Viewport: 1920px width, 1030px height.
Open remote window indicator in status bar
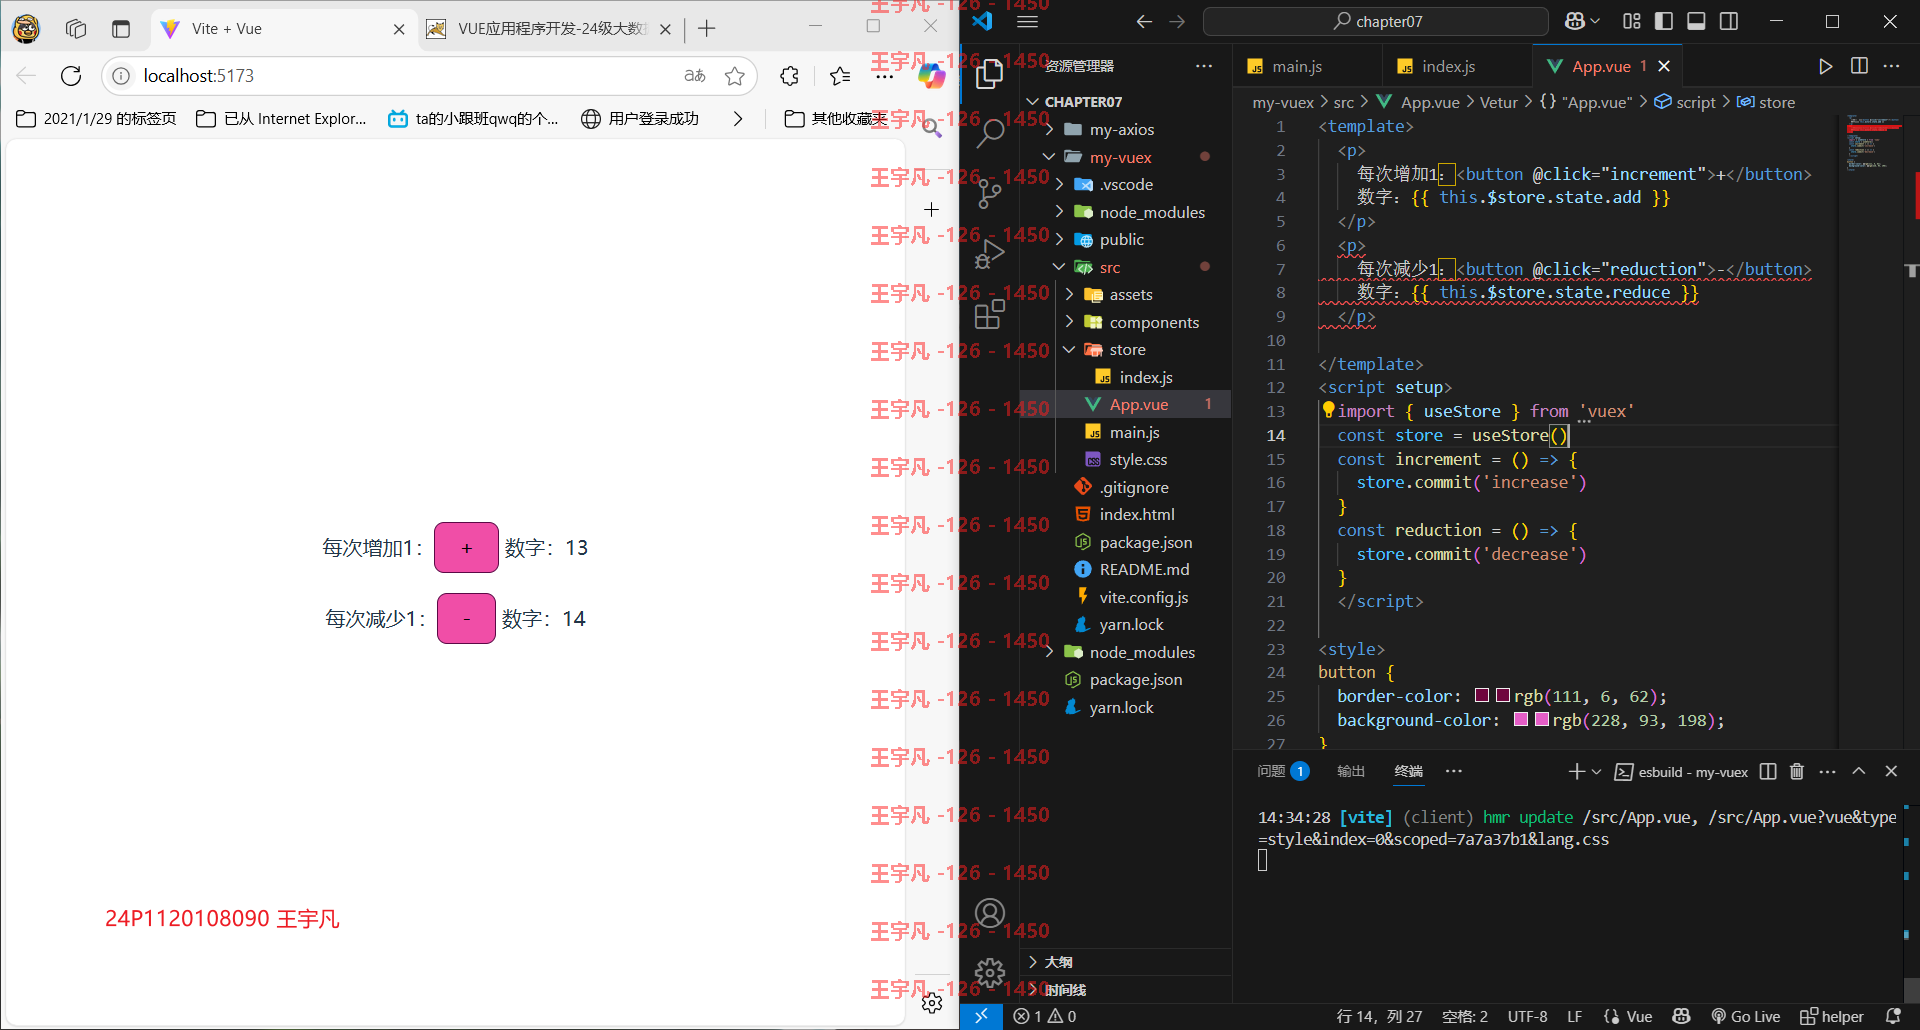[x=981, y=1016]
